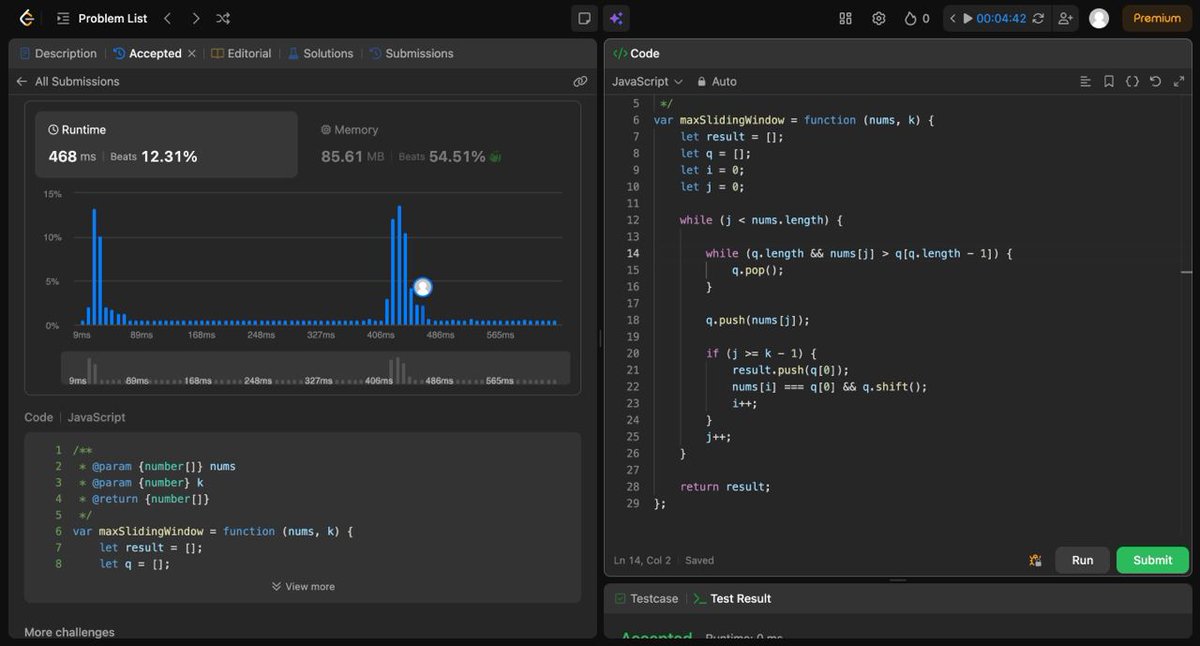Click the JavaScript label under Code section

pos(96,417)
